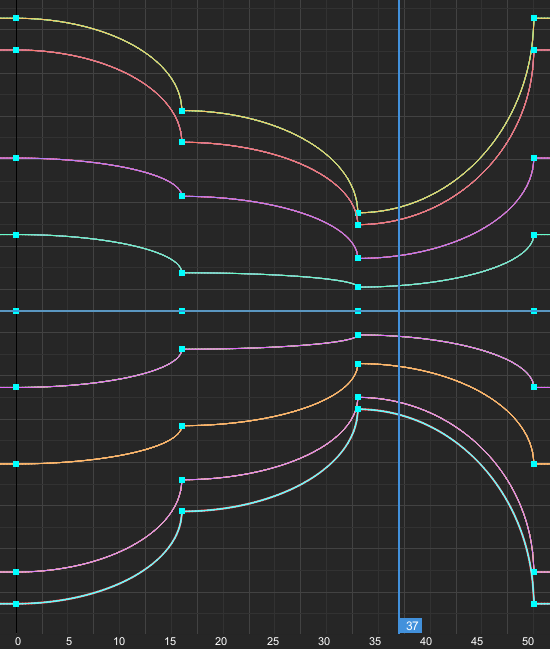This screenshot has width=550, height=649.
Task: Select the orange curve keyframe near frame 16
Action: tap(182, 426)
